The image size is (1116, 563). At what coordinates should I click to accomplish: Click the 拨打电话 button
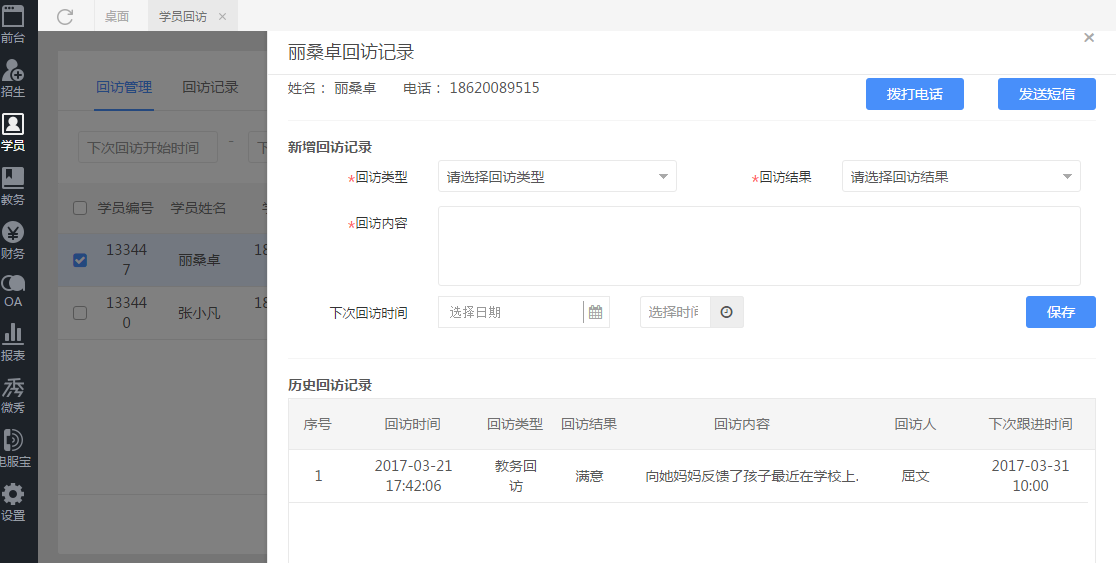(915, 94)
